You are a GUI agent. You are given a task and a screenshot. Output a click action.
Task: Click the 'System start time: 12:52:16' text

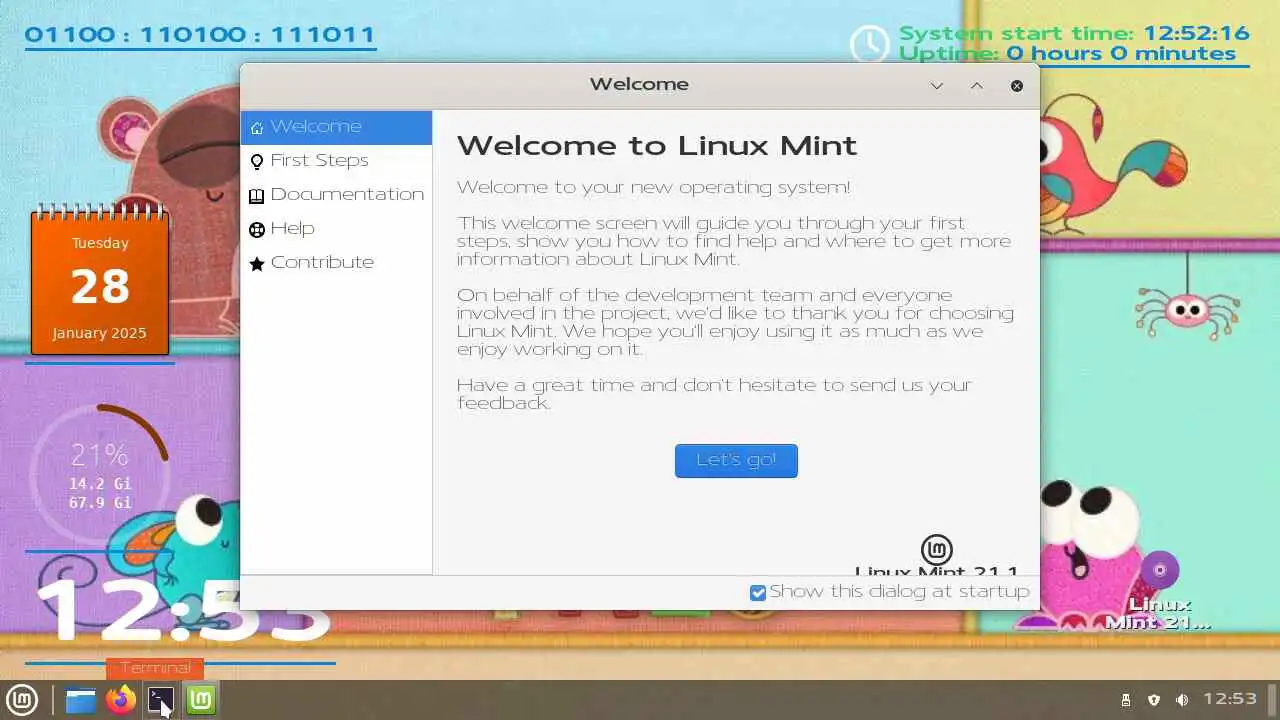click(x=1074, y=33)
